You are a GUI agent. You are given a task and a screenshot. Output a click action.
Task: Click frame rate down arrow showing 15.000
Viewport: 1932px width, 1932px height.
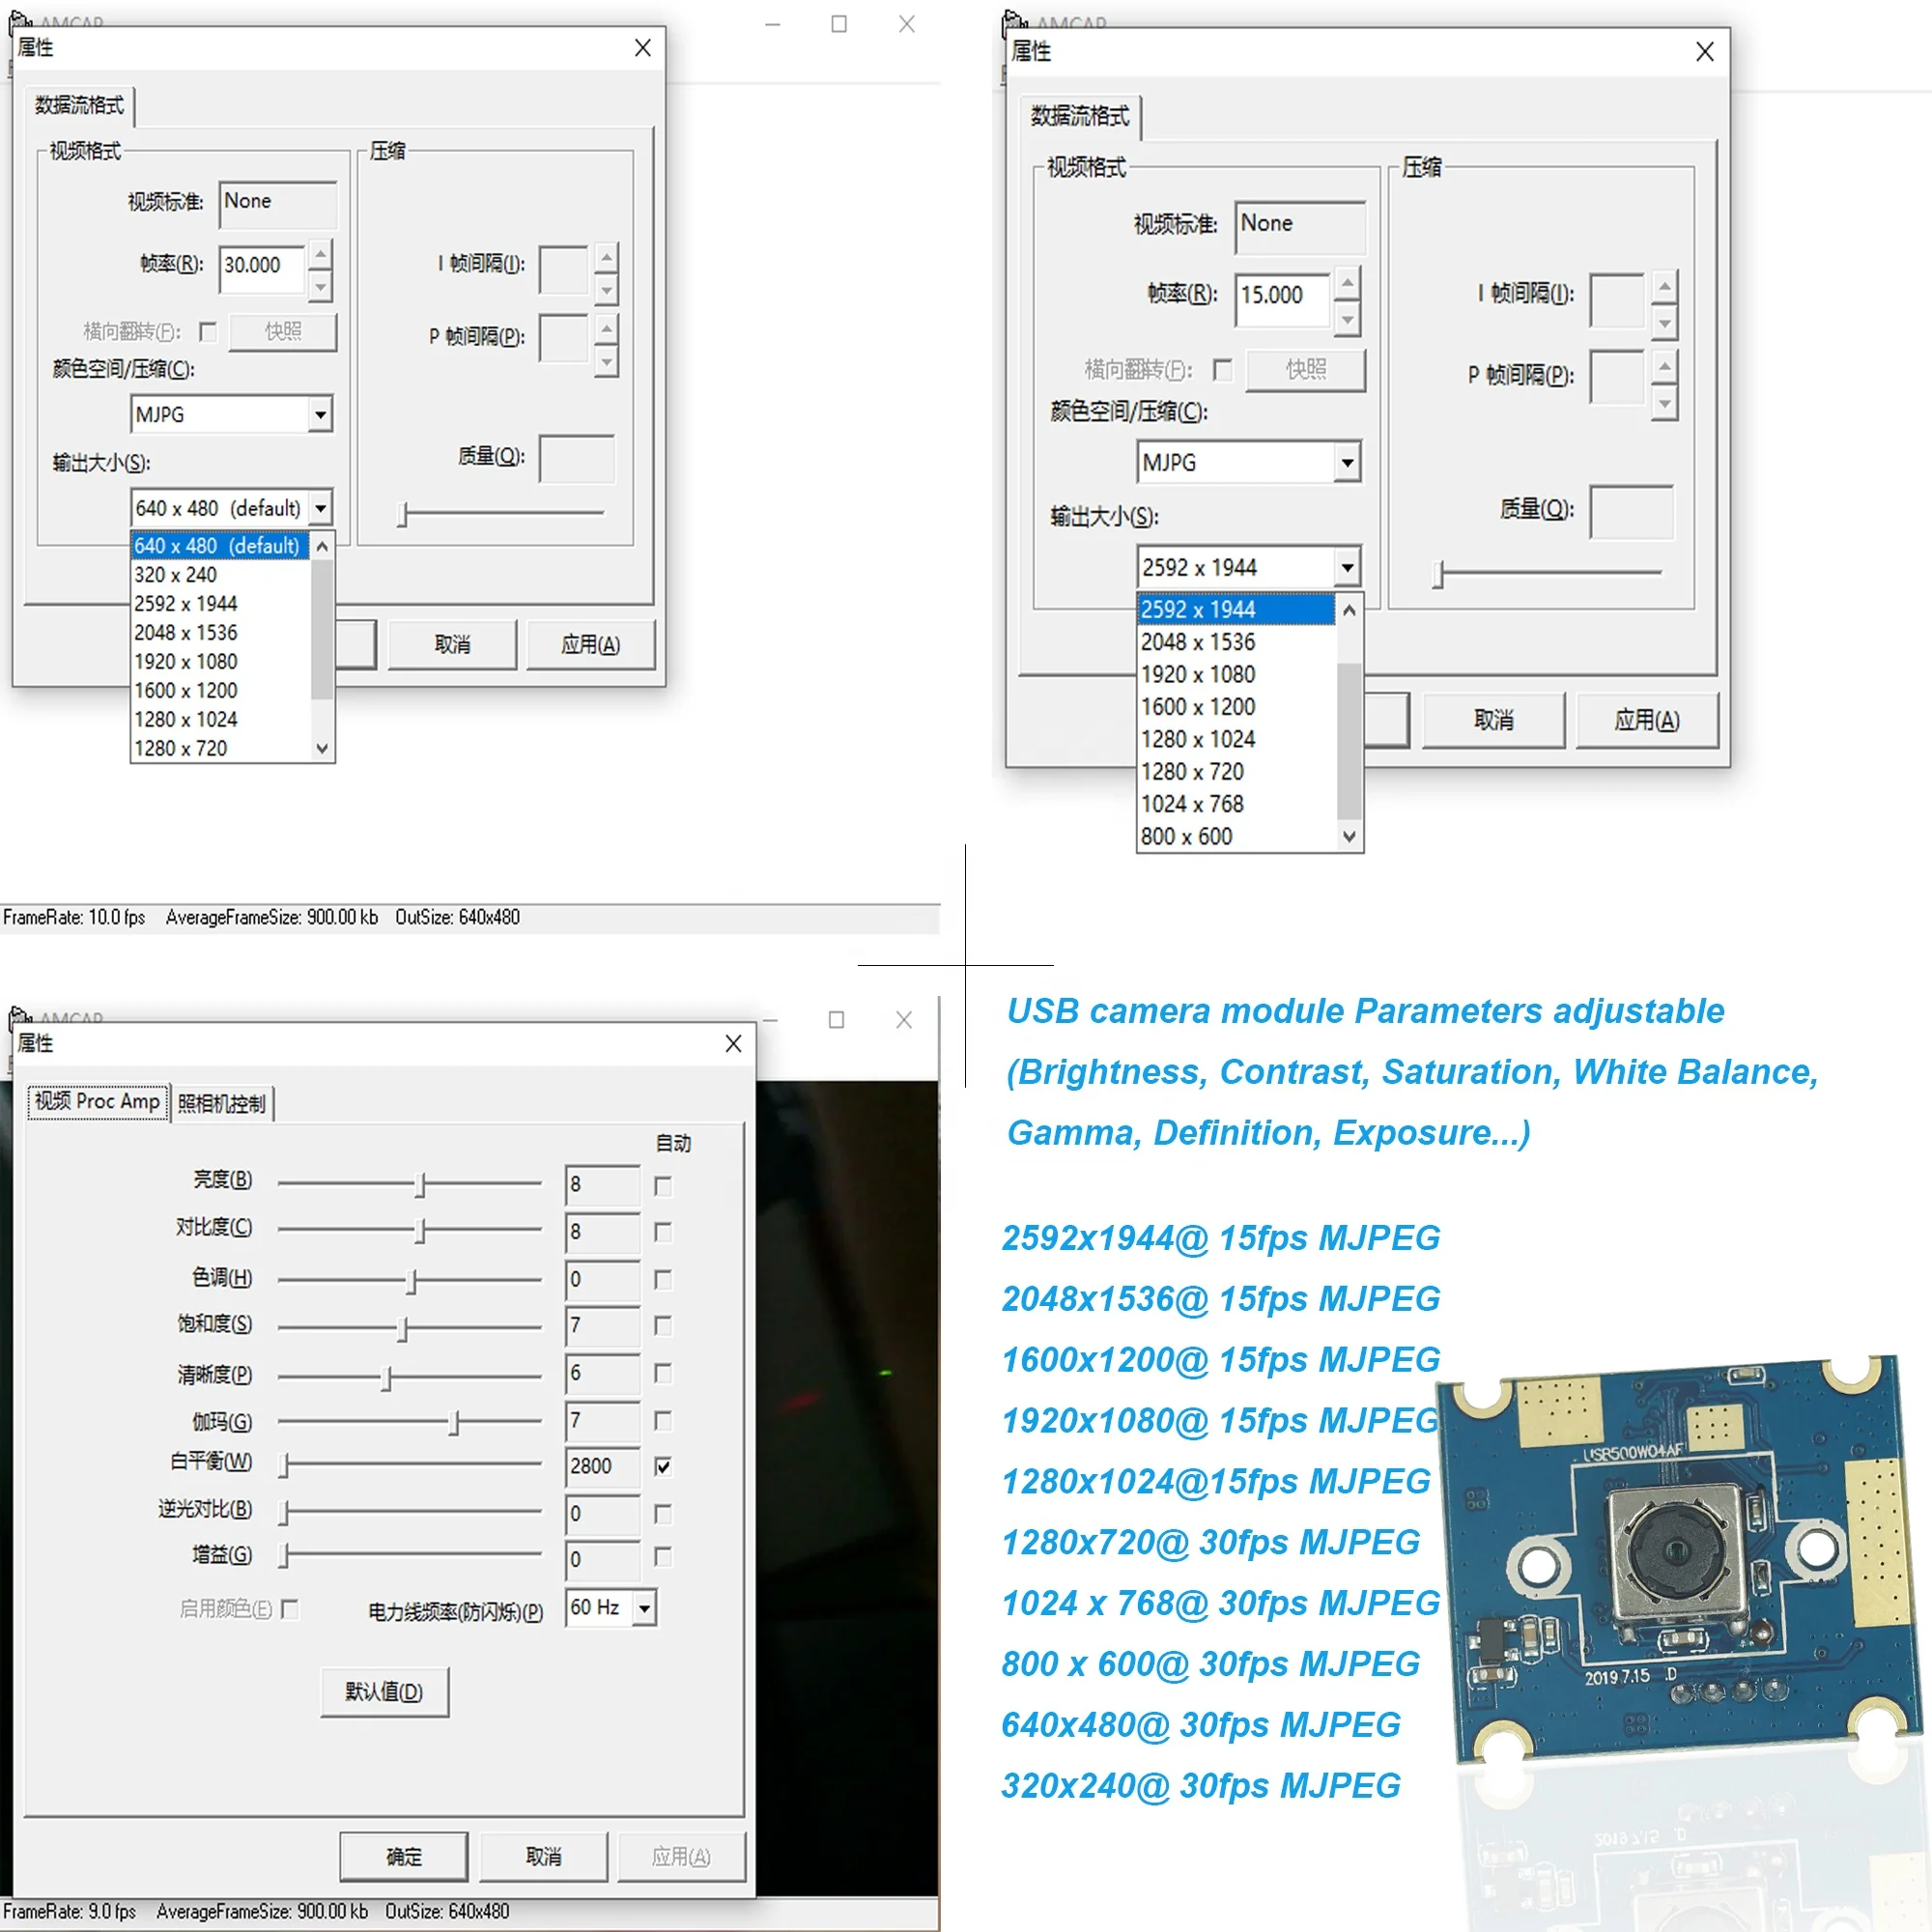pos(1347,320)
